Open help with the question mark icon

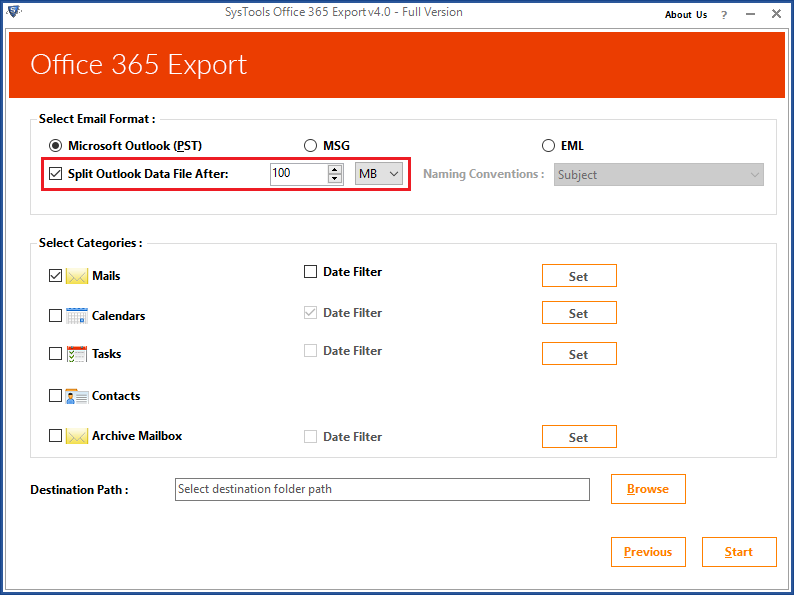(x=724, y=15)
